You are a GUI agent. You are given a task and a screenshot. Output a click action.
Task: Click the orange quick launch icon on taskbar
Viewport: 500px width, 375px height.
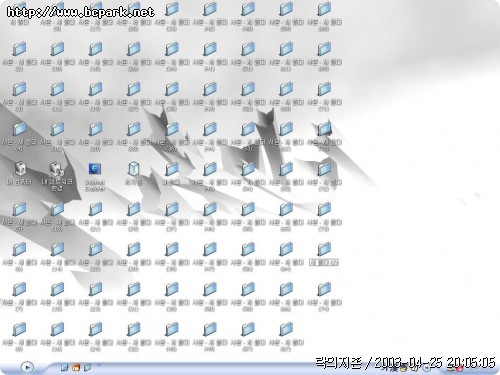click(x=76, y=368)
